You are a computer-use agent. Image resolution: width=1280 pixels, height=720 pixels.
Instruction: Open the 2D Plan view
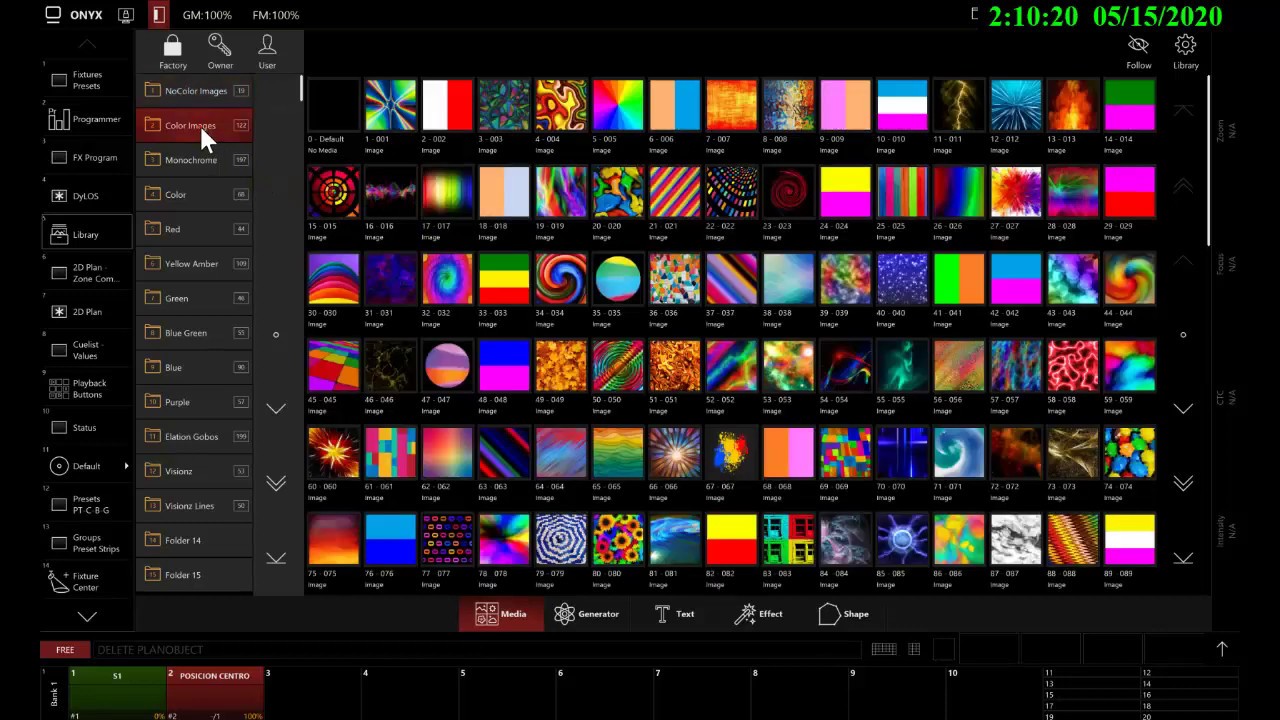[86, 312]
